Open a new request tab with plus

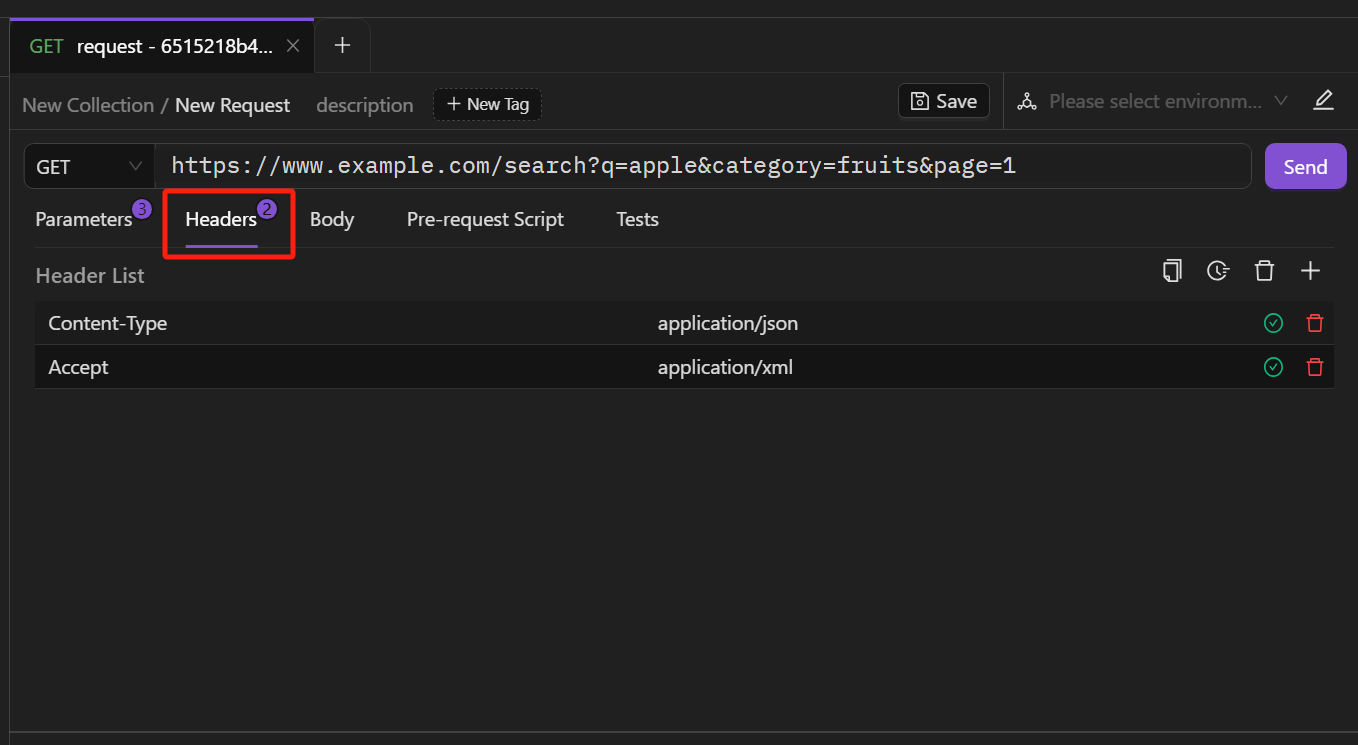click(342, 45)
